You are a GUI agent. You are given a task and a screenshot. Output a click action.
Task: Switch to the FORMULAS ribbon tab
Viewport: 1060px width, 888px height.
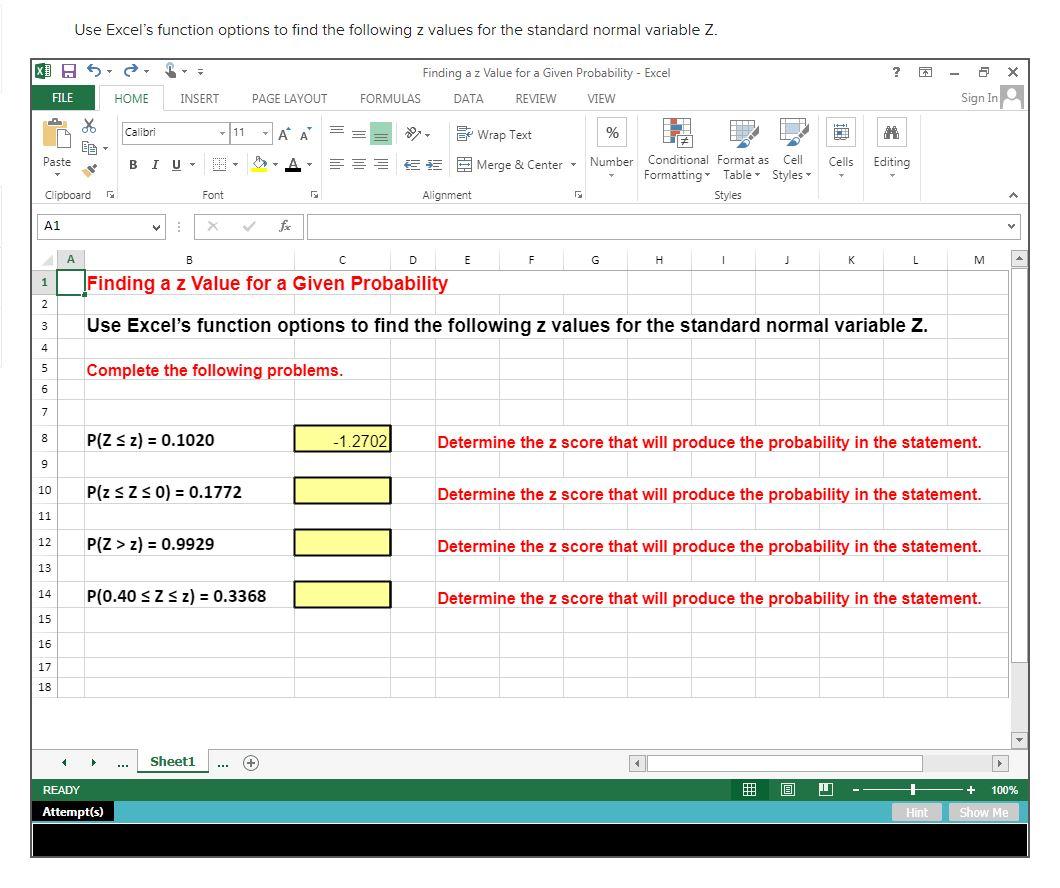coord(389,98)
